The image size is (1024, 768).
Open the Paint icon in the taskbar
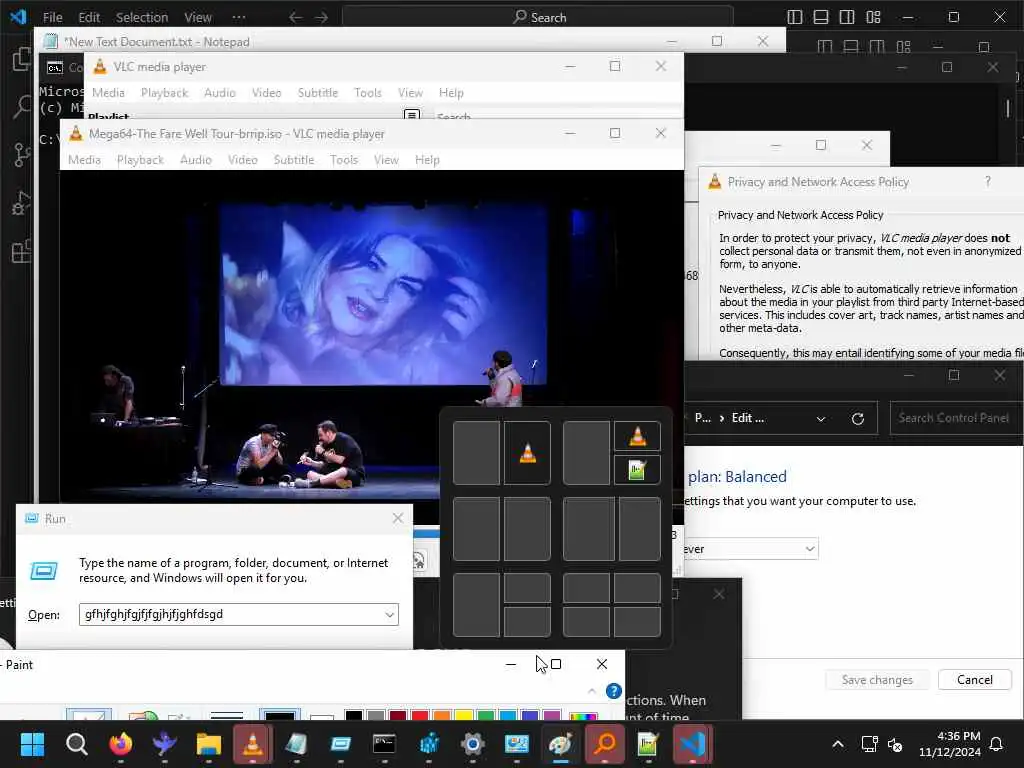click(560, 744)
